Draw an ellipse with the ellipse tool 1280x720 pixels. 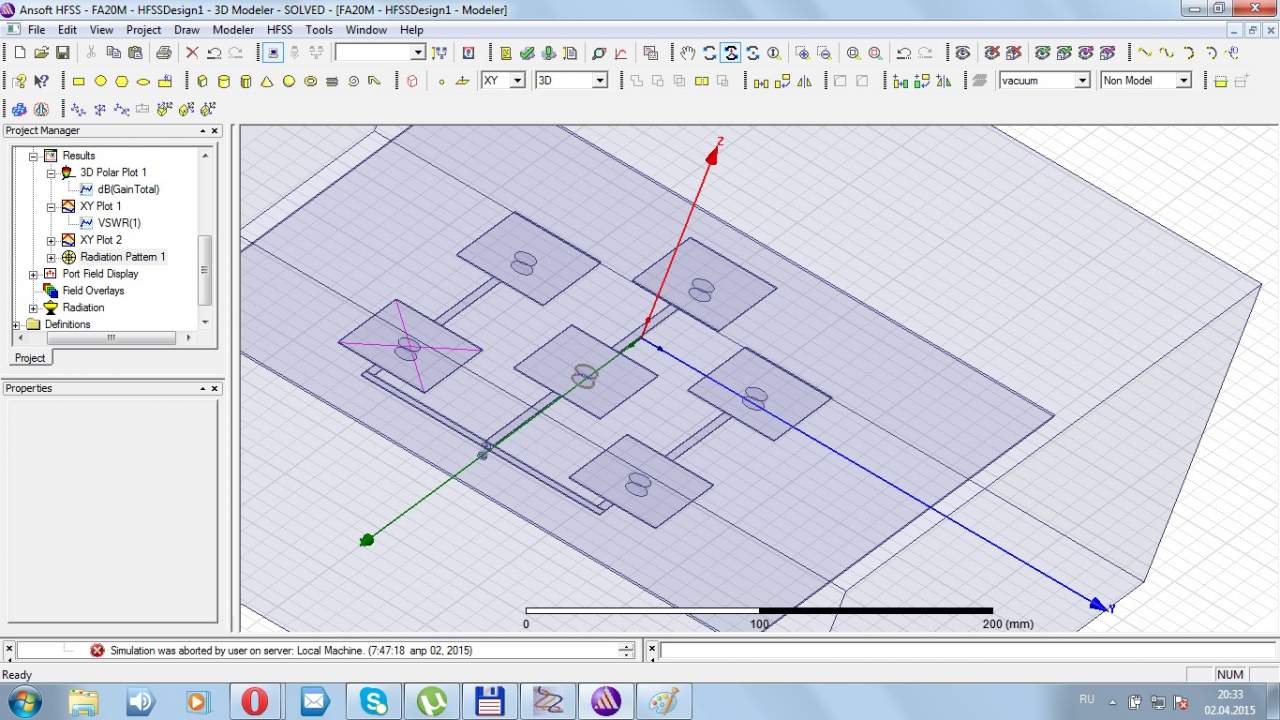pyautogui.click(x=143, y=81)
